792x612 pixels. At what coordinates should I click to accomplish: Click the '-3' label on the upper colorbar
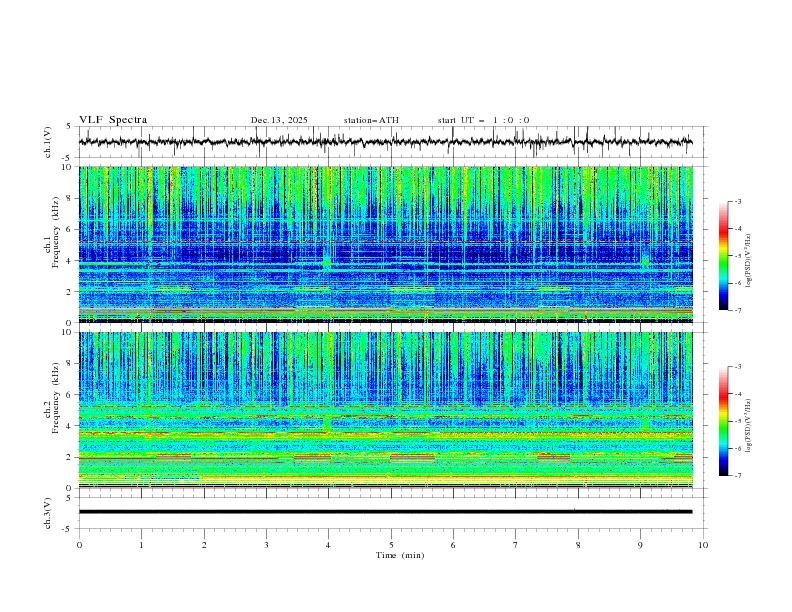[x=737, y=201]
